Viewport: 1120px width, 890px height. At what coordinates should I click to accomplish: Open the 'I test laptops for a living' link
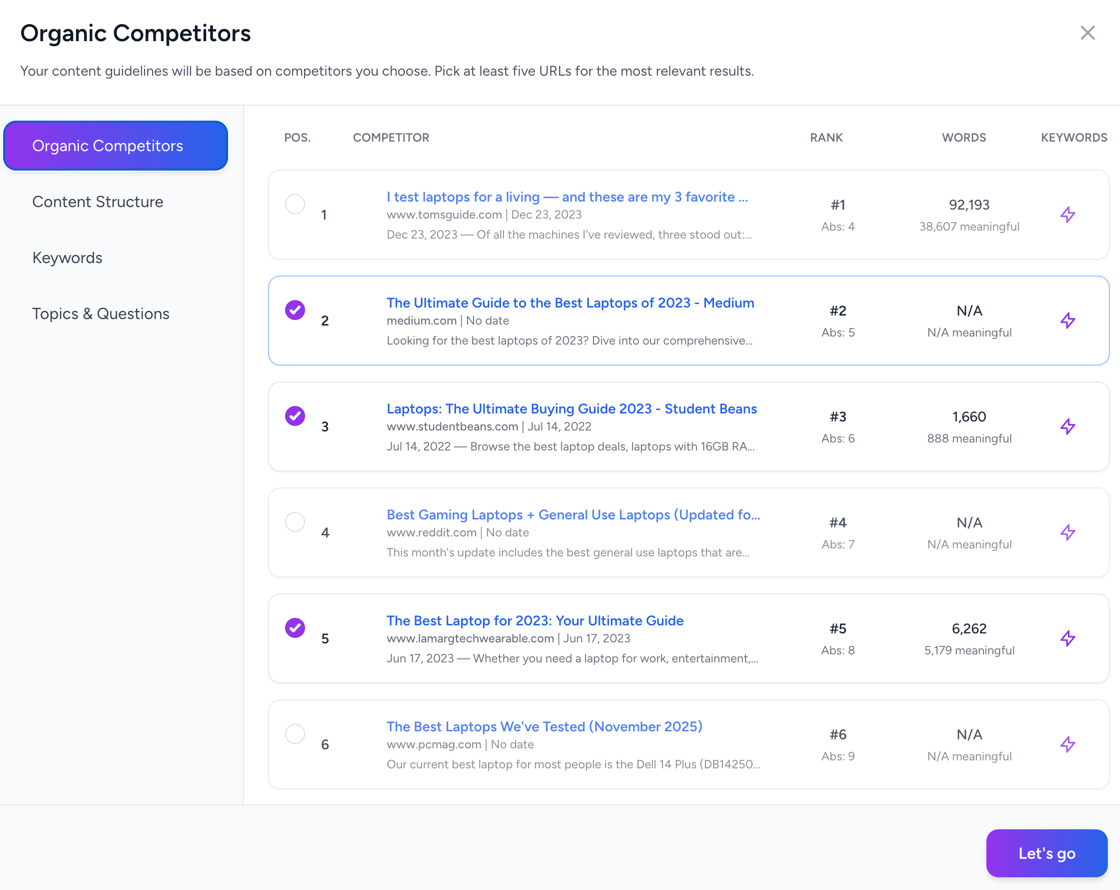[567, 197]
